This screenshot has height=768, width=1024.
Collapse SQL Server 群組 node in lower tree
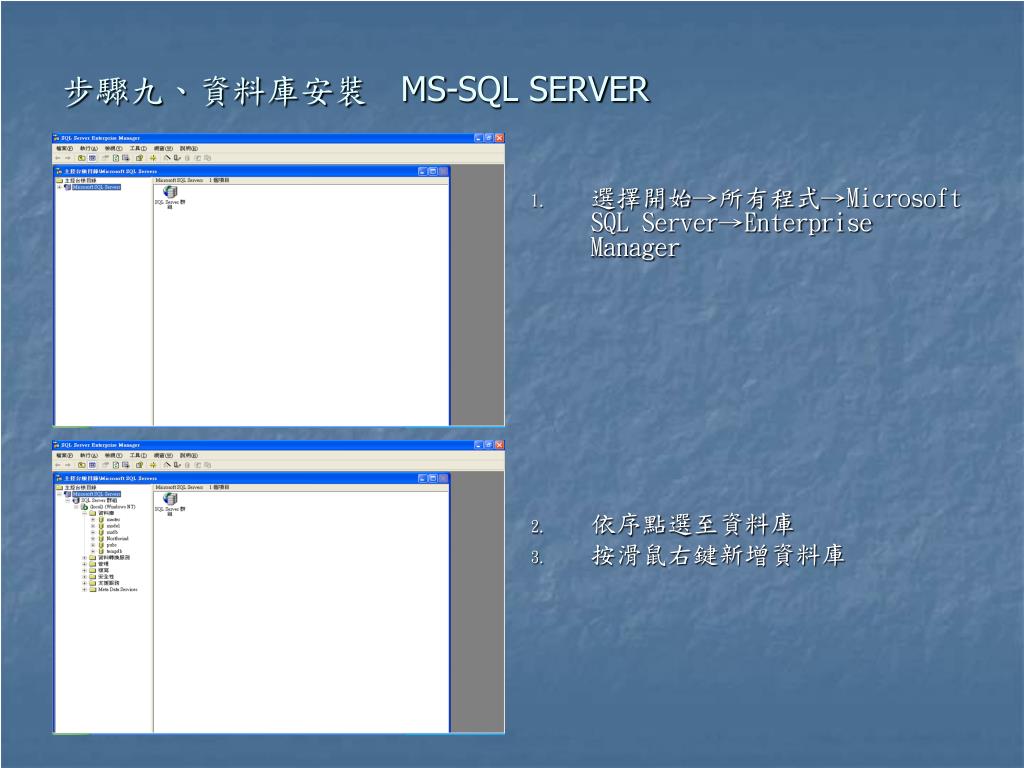point(67,500)
